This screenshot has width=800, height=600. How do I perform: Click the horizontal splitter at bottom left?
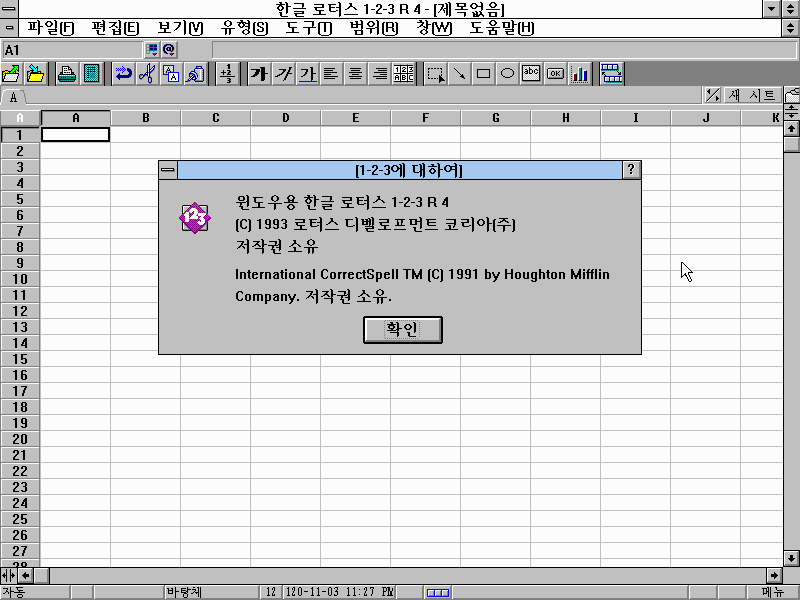[x=9, y=576]
